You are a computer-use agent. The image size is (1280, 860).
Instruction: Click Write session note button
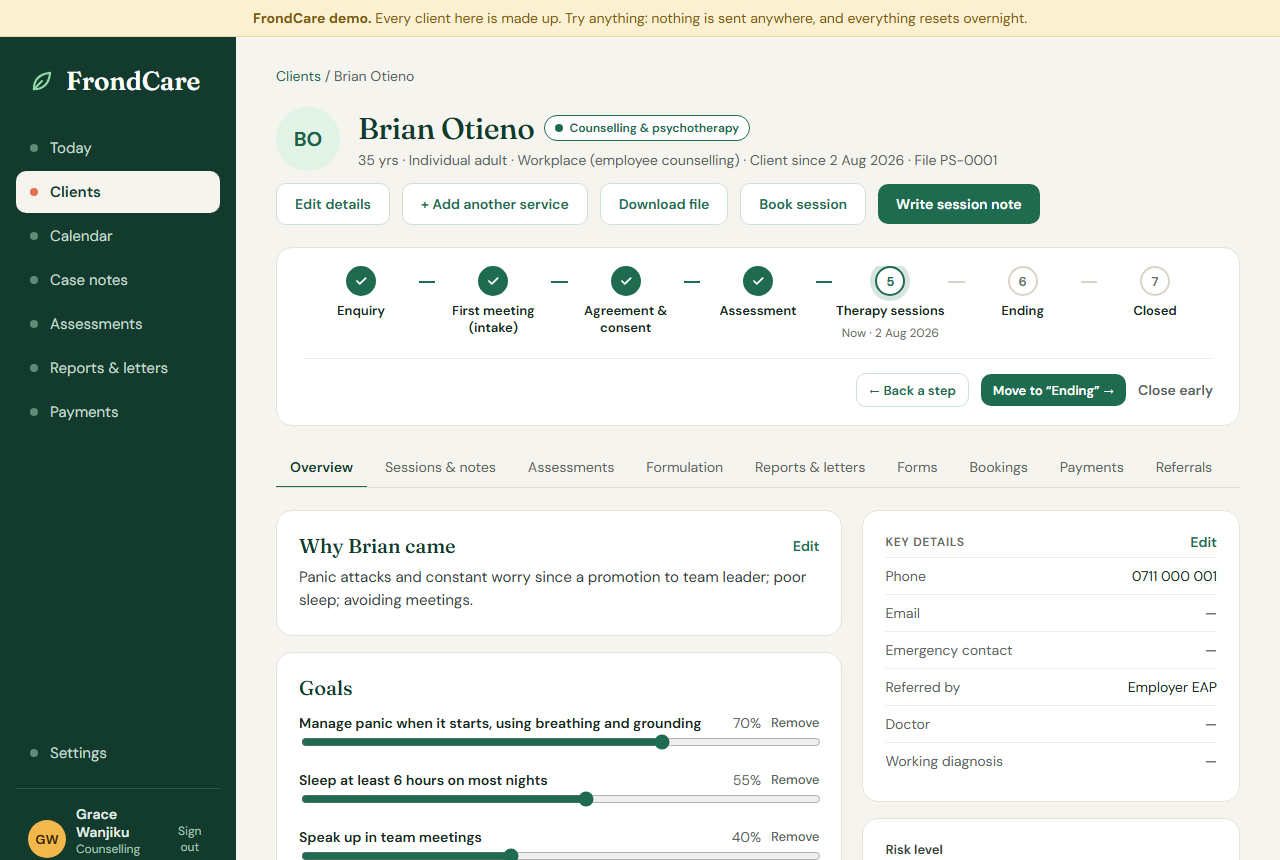(959, 204)
